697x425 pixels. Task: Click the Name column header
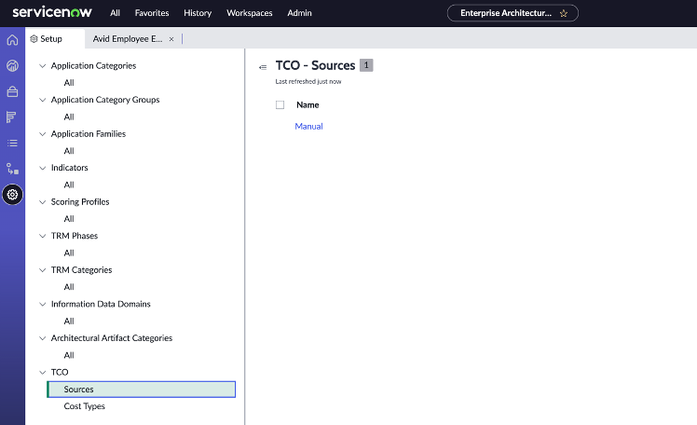click(308, 105)
